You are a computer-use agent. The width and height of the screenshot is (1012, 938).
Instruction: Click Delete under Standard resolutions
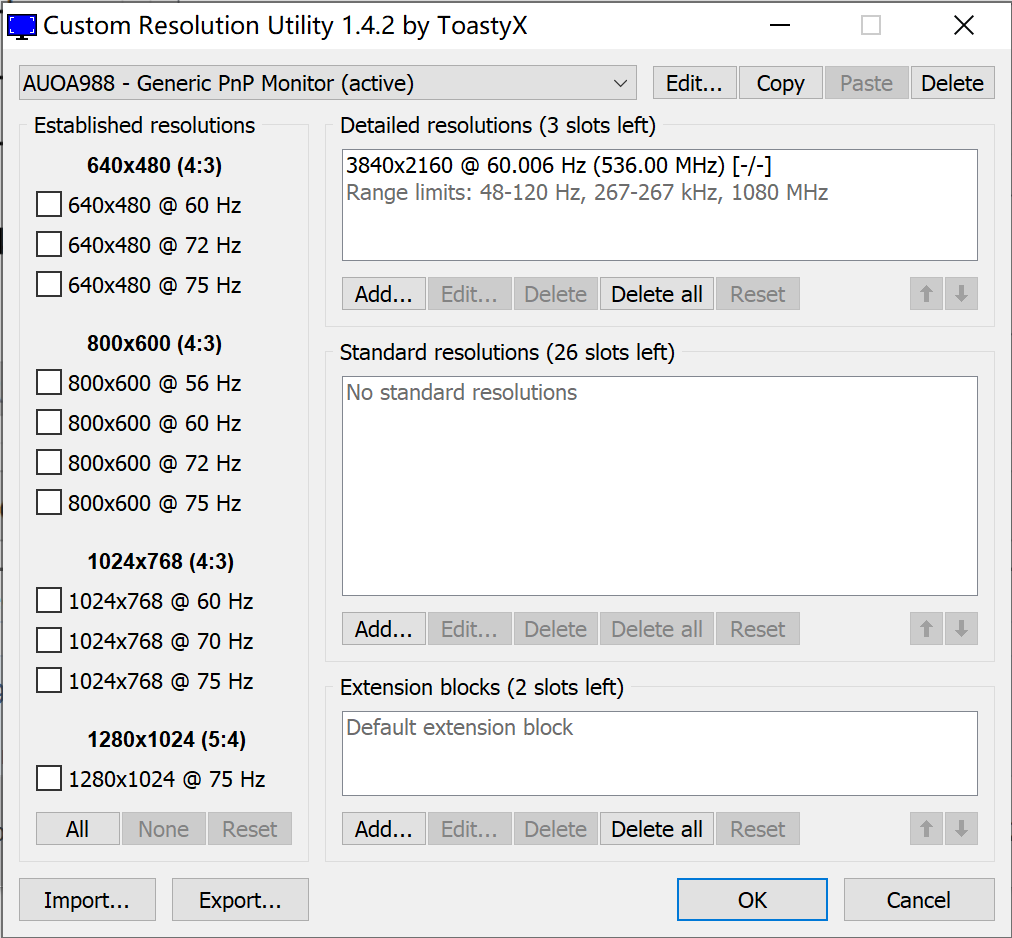[556, 629]
